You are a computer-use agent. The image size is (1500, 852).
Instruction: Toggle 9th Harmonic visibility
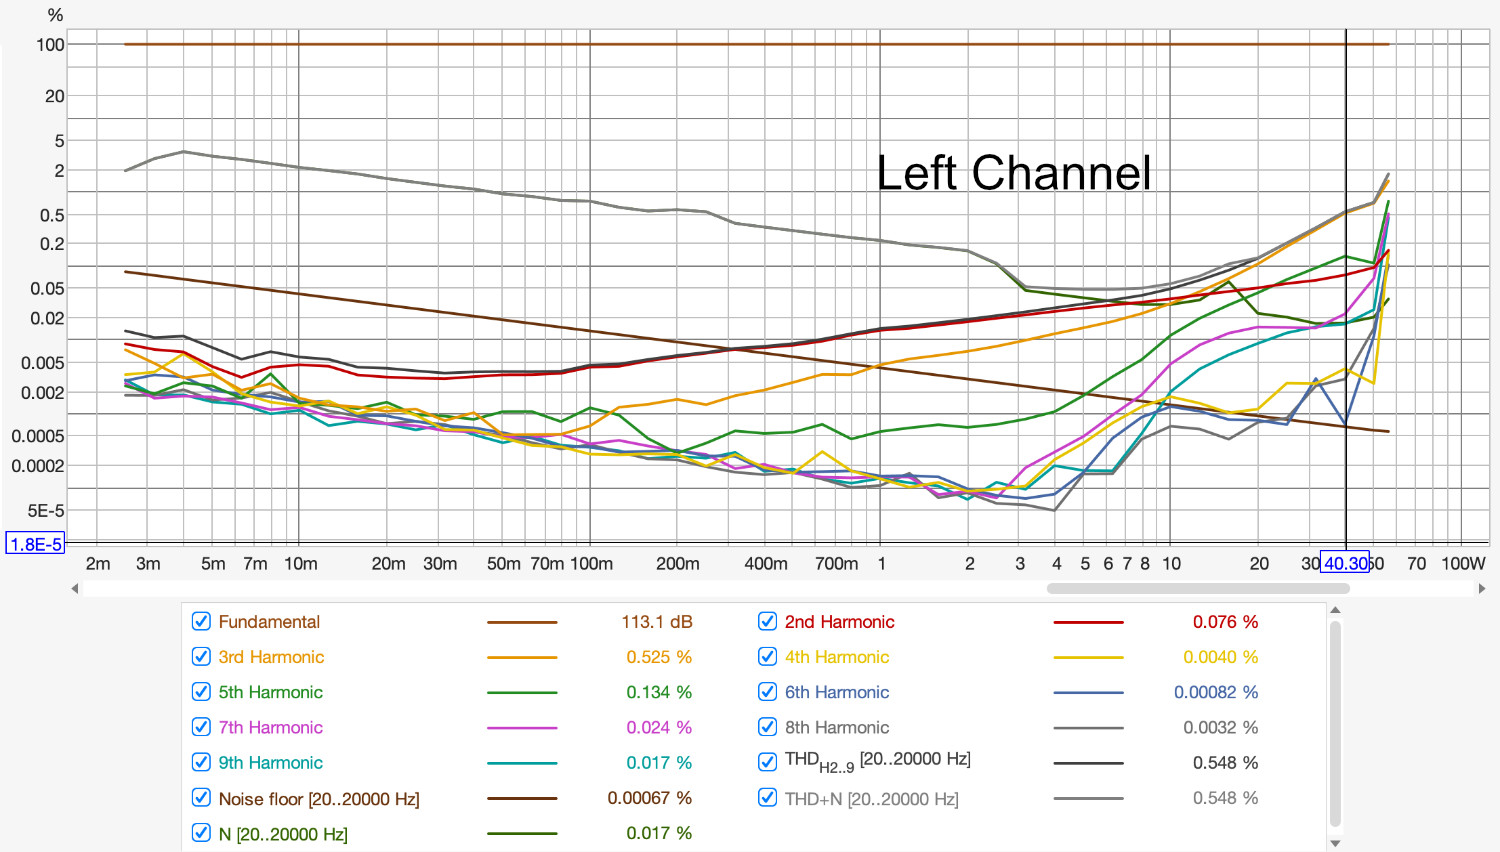coord(200,762)
